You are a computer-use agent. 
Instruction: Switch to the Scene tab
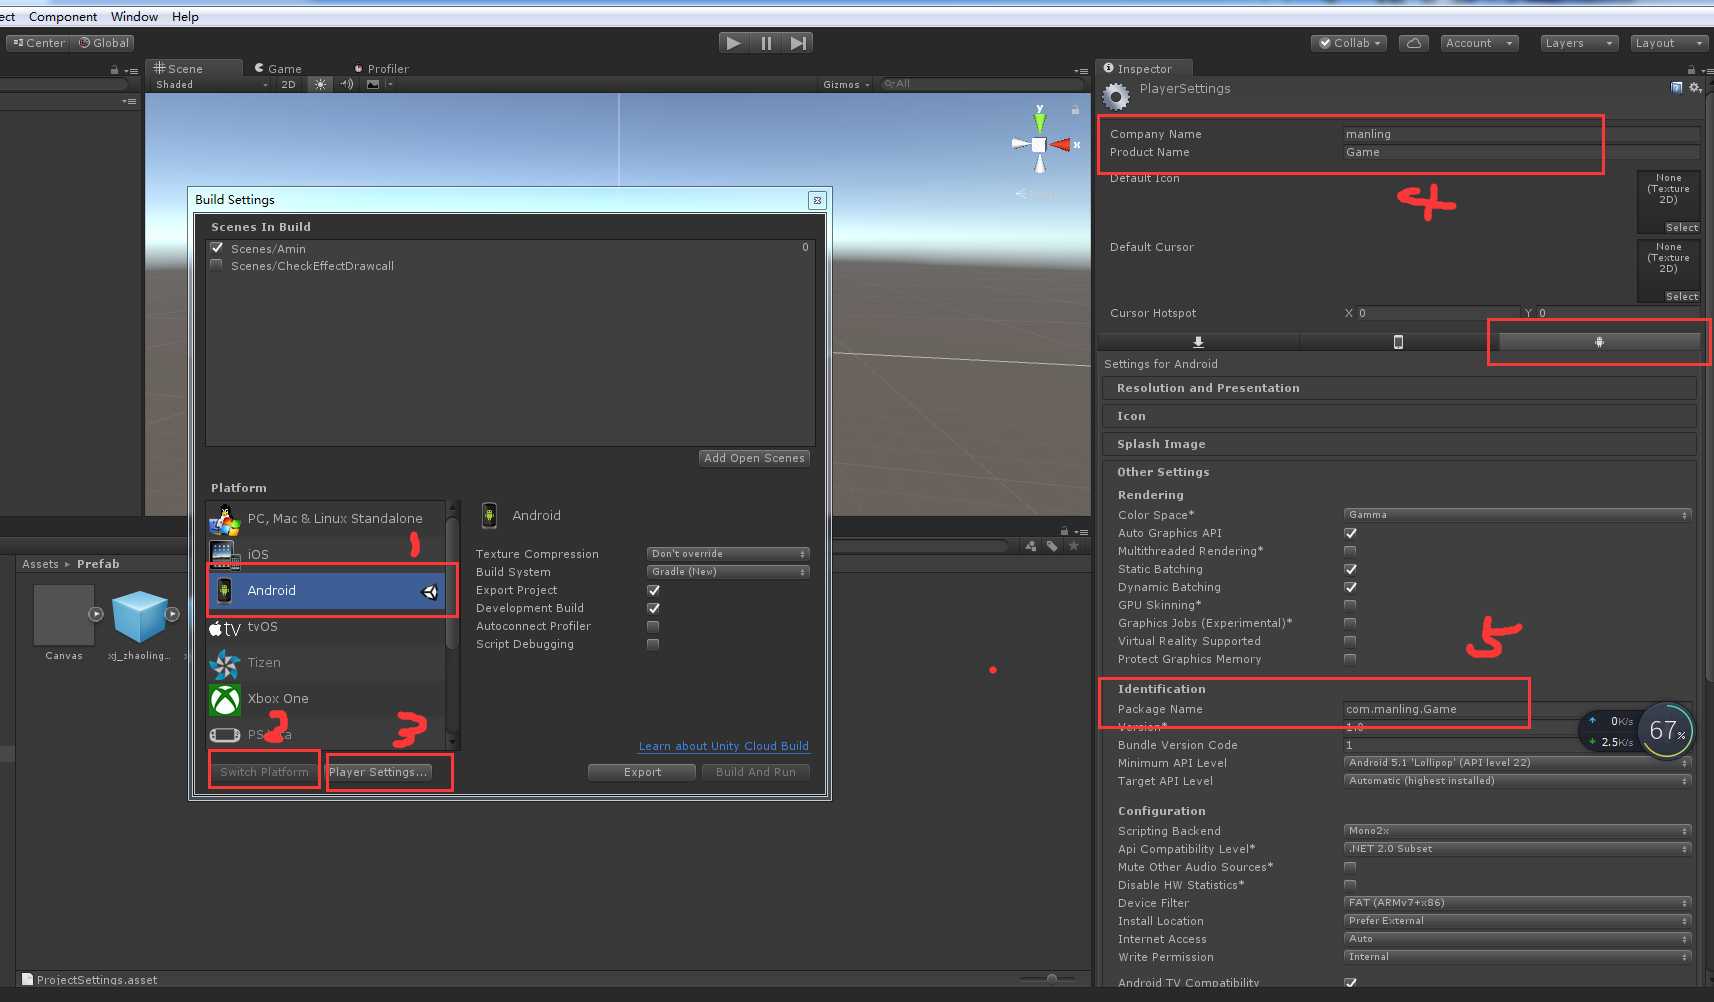pyautogui.click(x=193, y=68)
